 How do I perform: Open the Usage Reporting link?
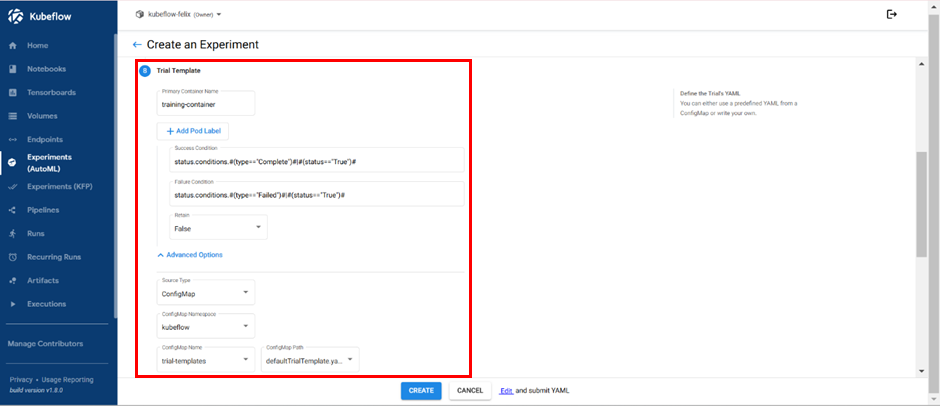click(67, 380)
